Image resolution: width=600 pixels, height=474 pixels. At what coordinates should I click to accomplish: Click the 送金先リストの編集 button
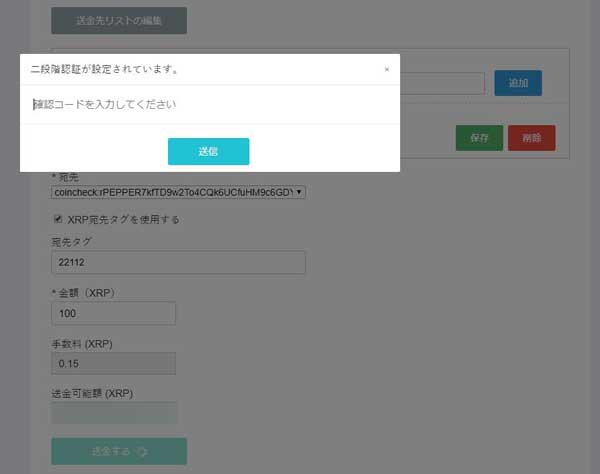click(118, 20)
